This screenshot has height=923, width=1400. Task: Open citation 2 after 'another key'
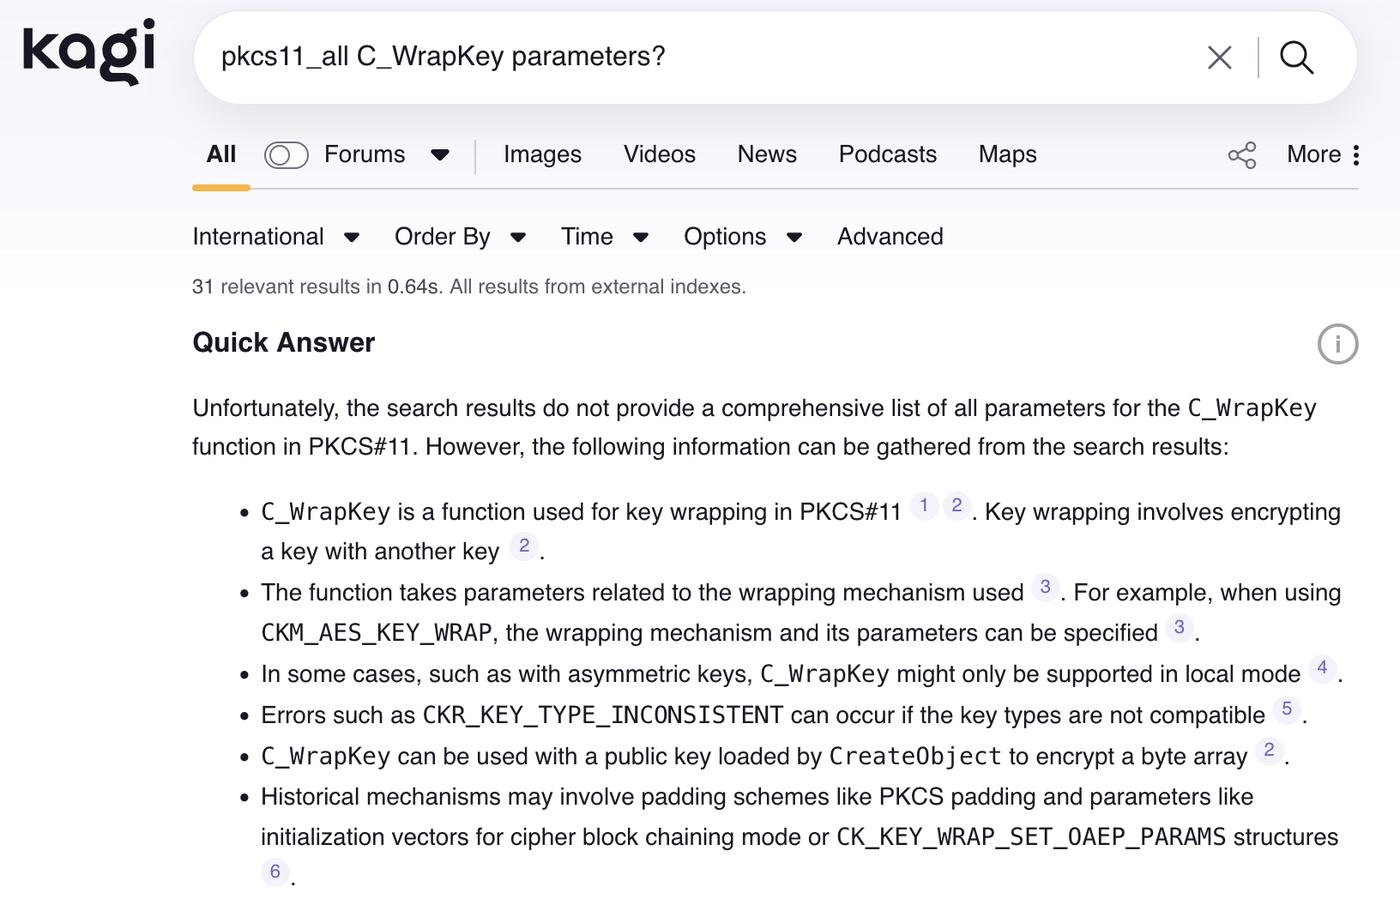[524, 546]
